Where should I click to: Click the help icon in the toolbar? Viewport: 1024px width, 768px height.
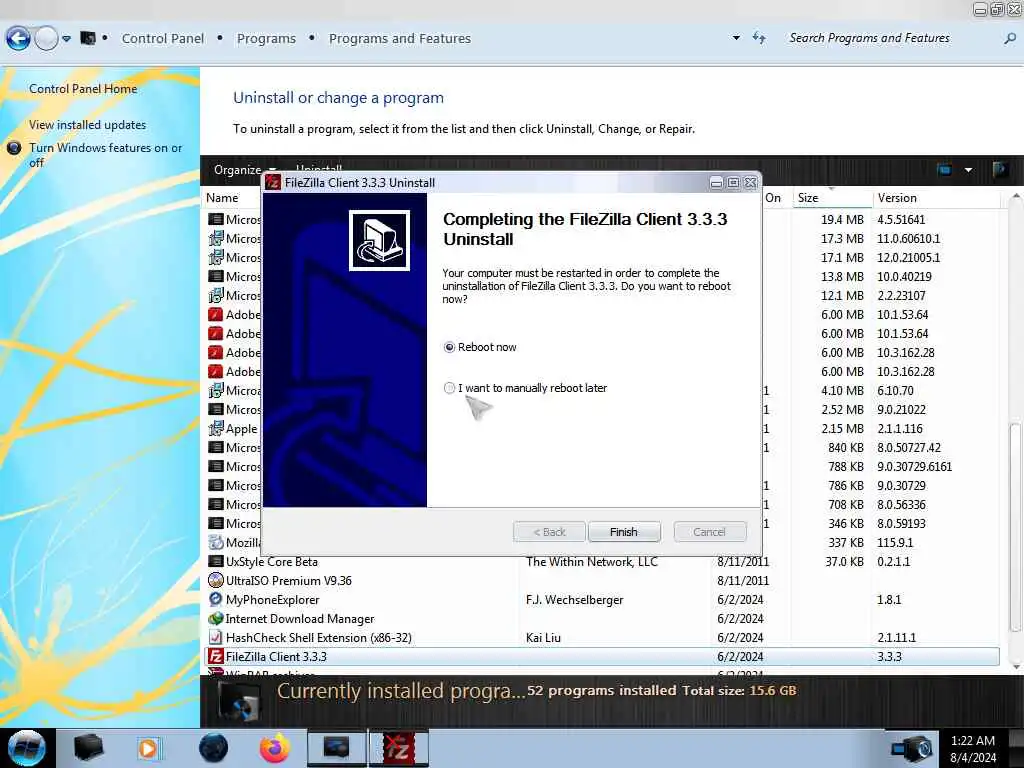pyautogui.click(x=999, y=170)
